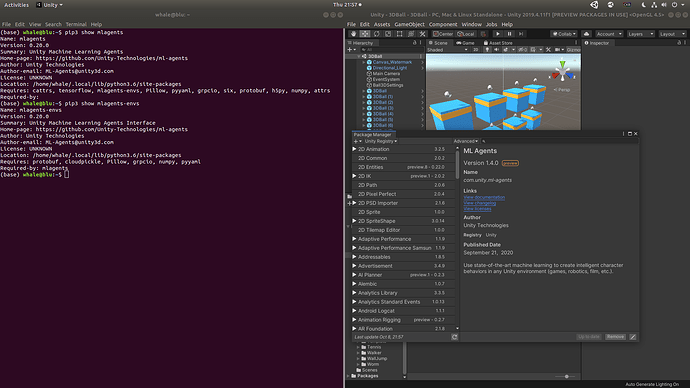Expand AI Planner package versions
690x388 pixels.
click(x=354, y=275)
